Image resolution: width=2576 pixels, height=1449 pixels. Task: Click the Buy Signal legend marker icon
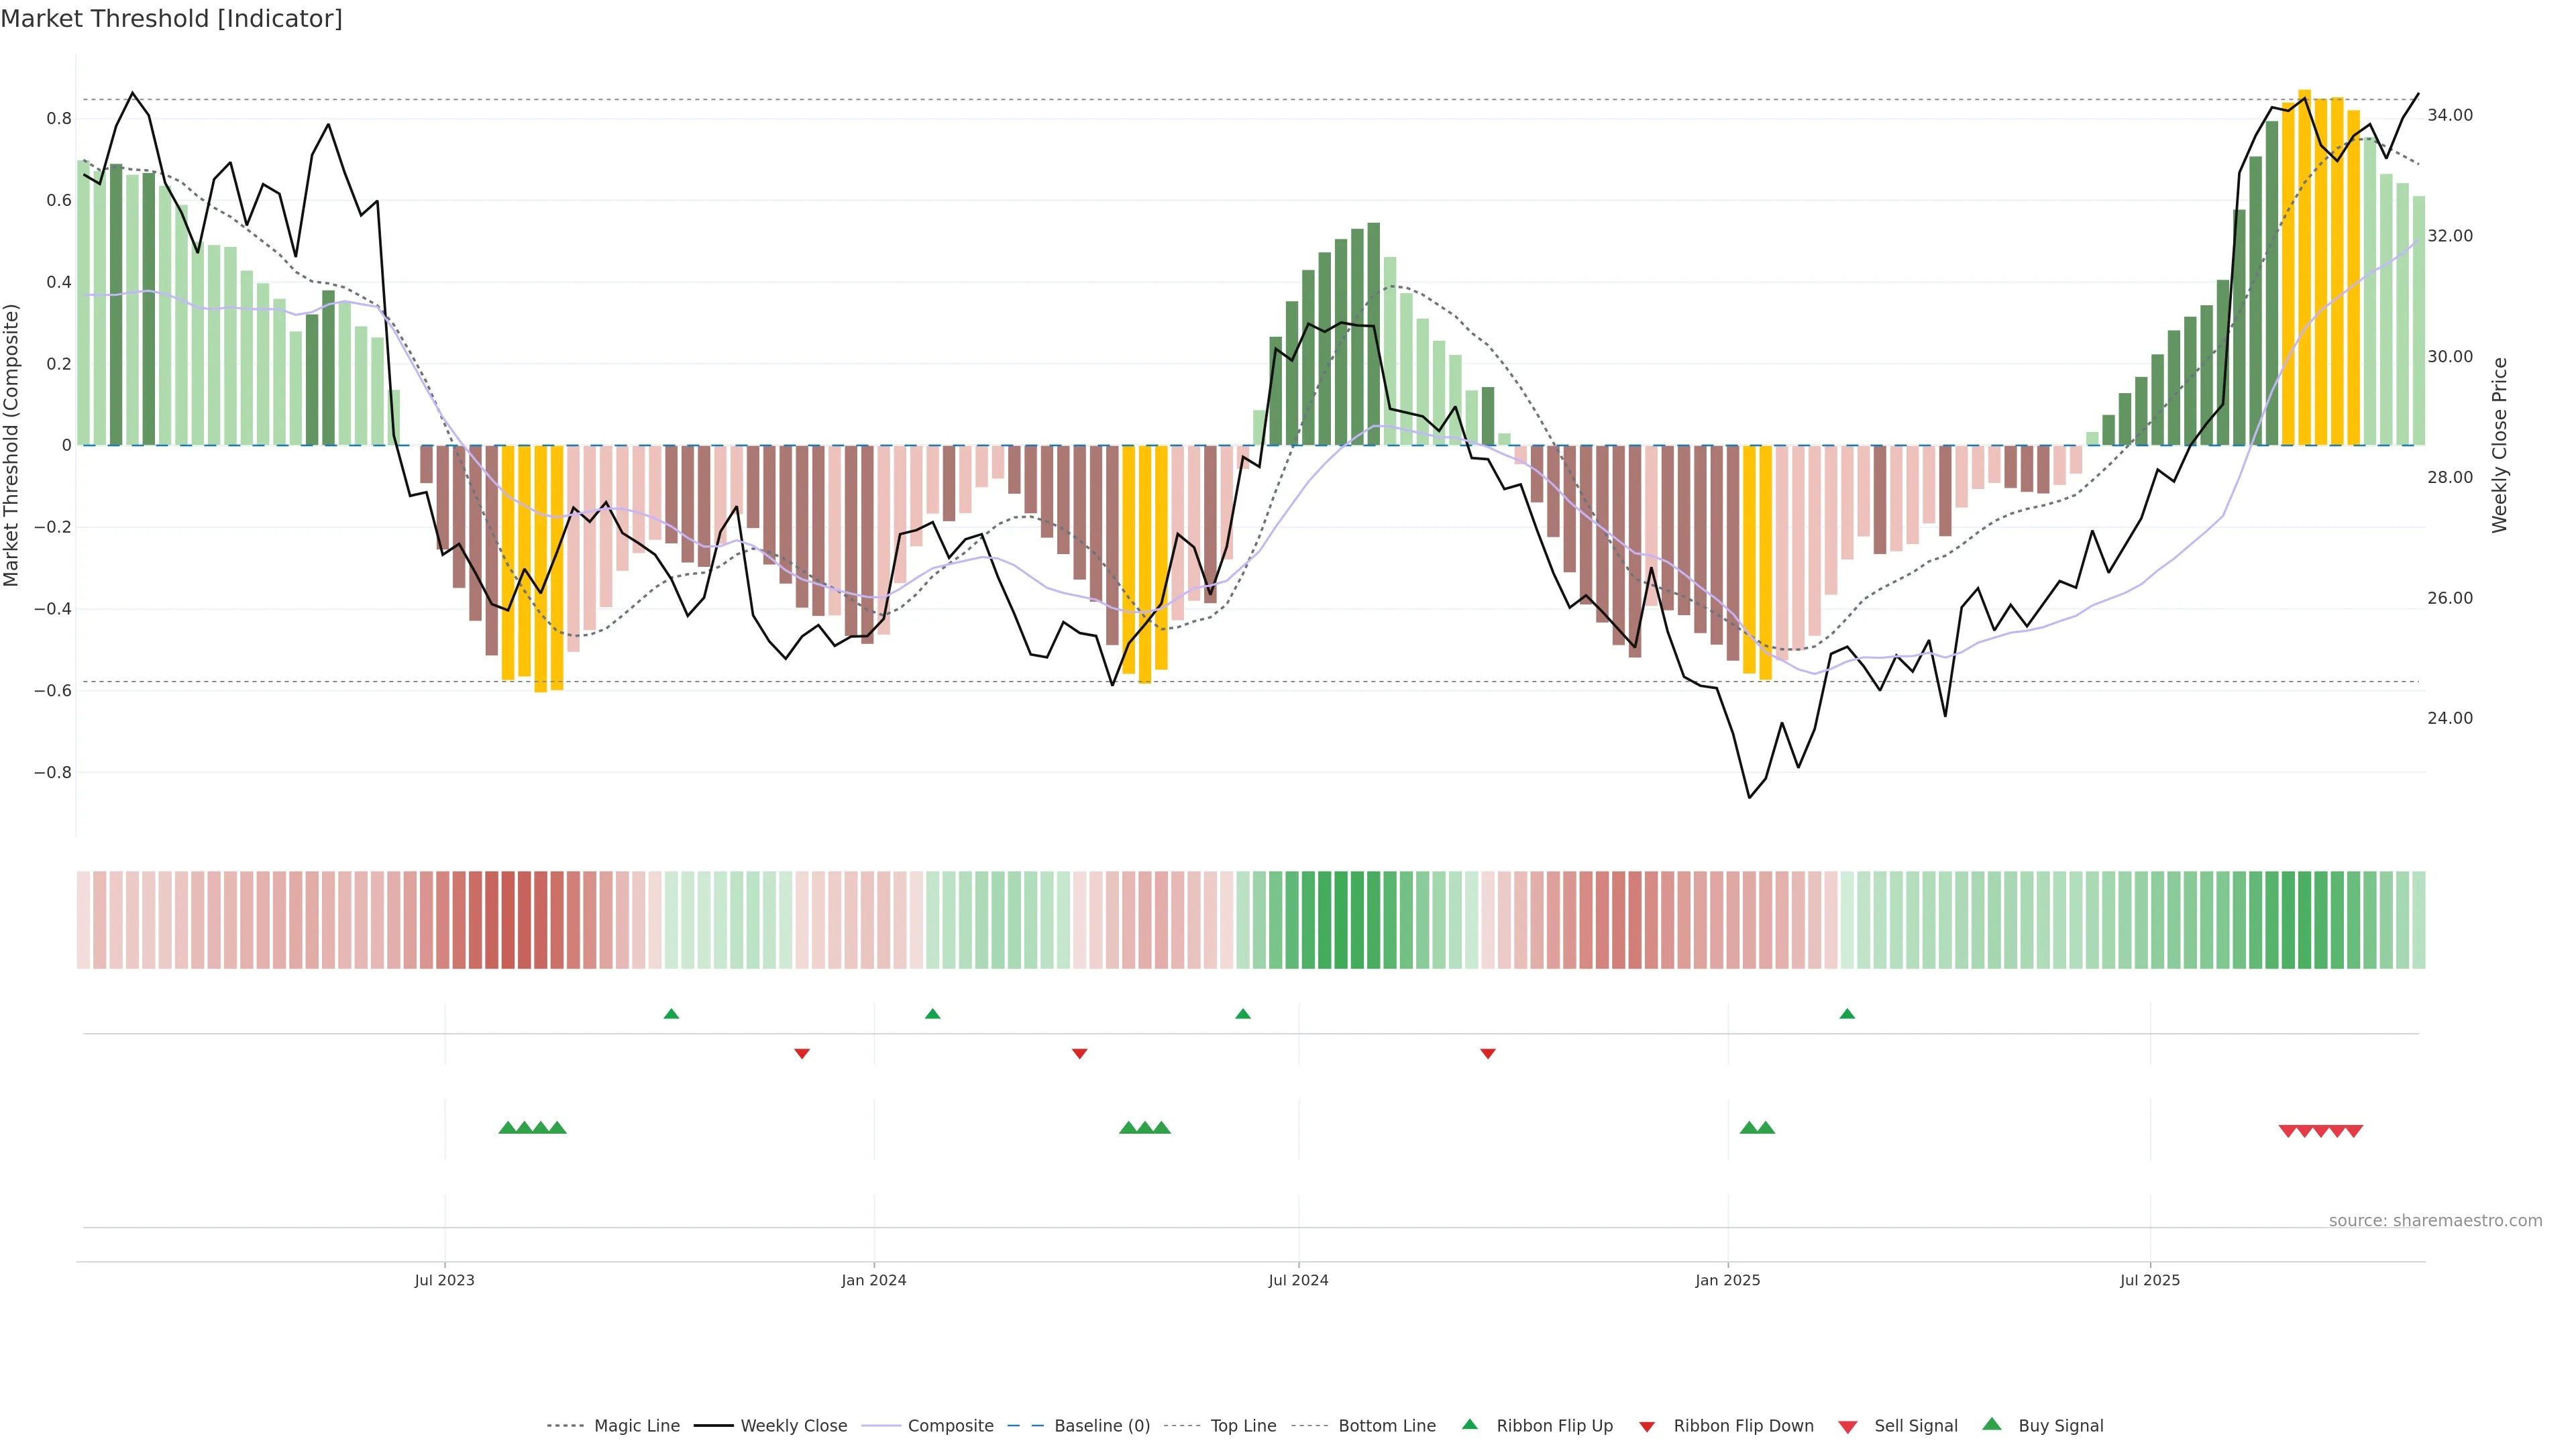[1991, 1424]
